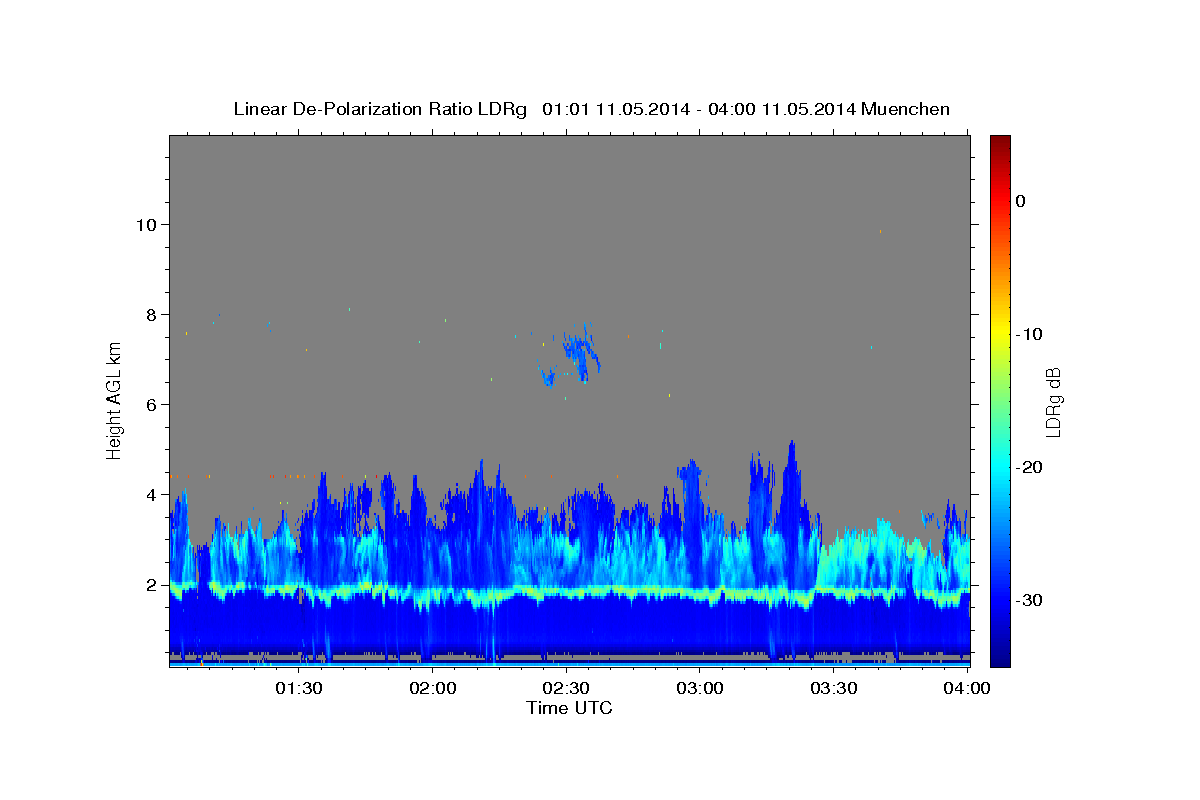
Task: Click the yellow-green melting layer band at 2 km
Action: pyautogui.click(x=569, y=592)
